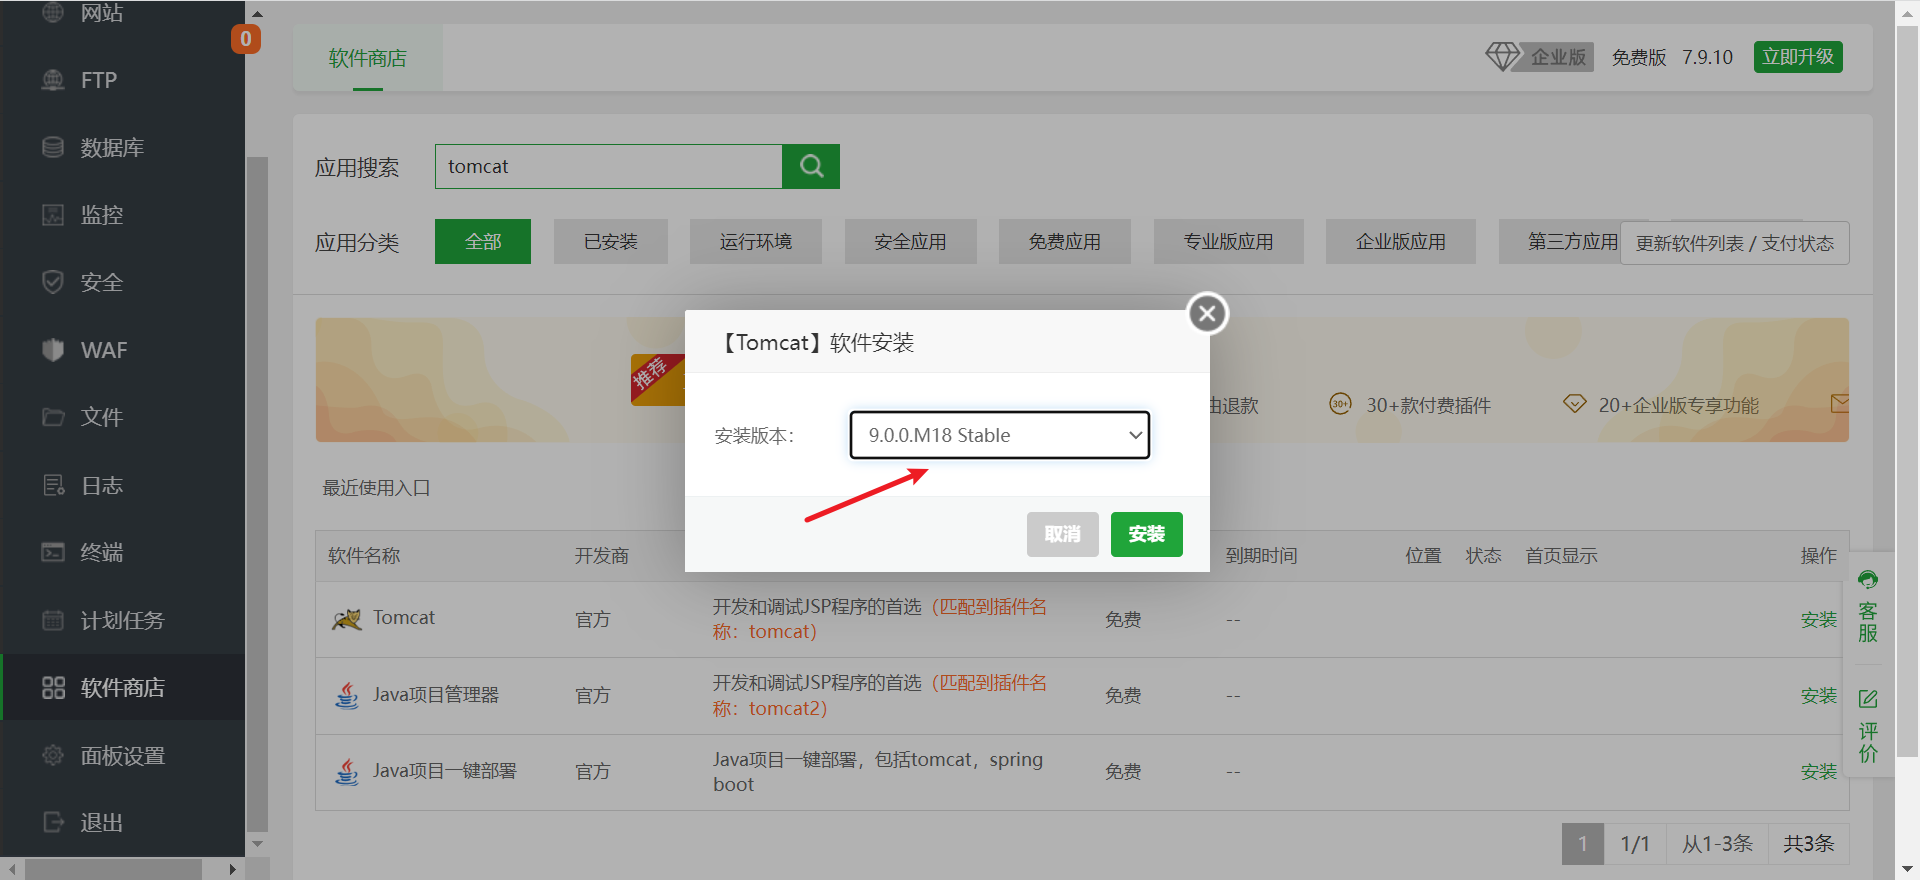1920x880 pixels.
Task: Open 计划任务 in sidebar
Action: pyautogui.click(x=122, y=620)
